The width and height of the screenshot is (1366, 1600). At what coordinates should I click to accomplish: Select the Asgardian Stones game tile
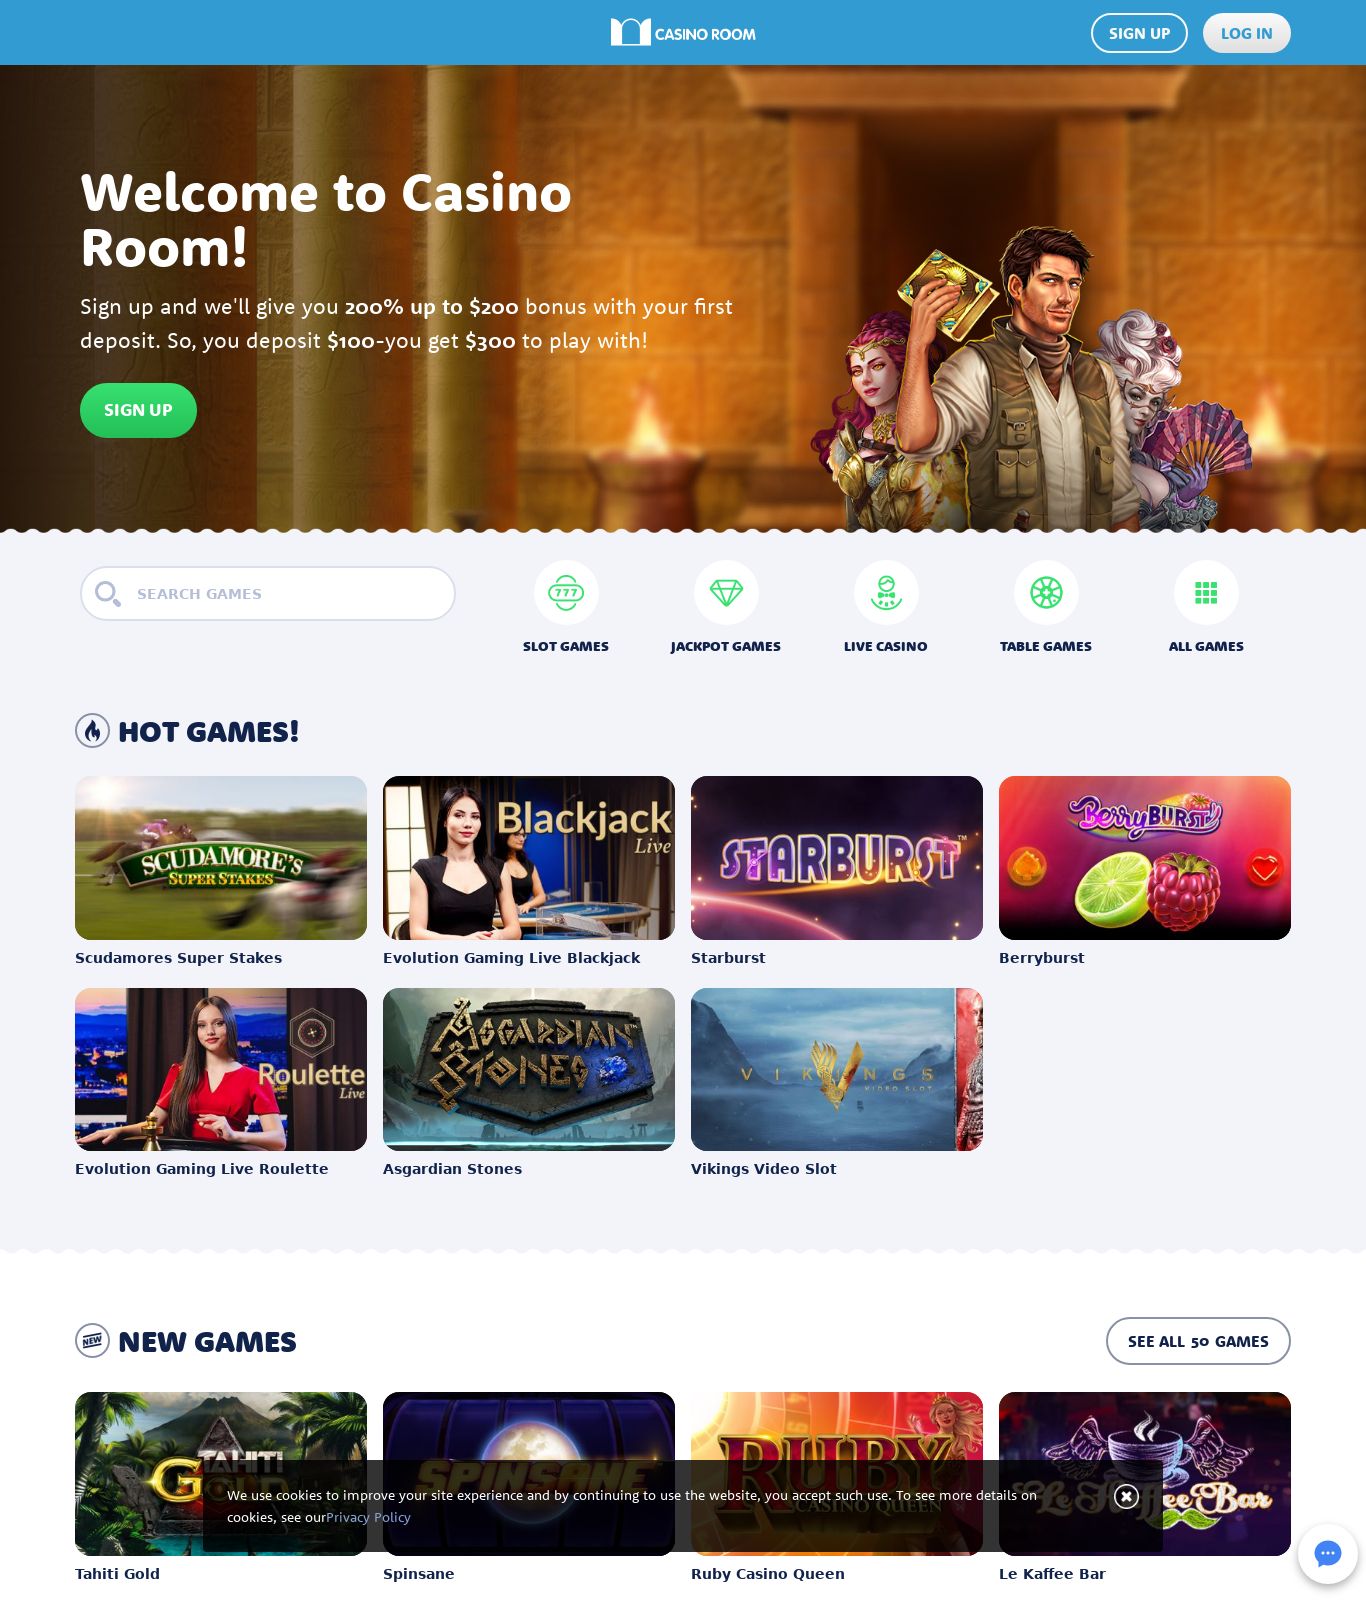click(x=529, y=1070)
